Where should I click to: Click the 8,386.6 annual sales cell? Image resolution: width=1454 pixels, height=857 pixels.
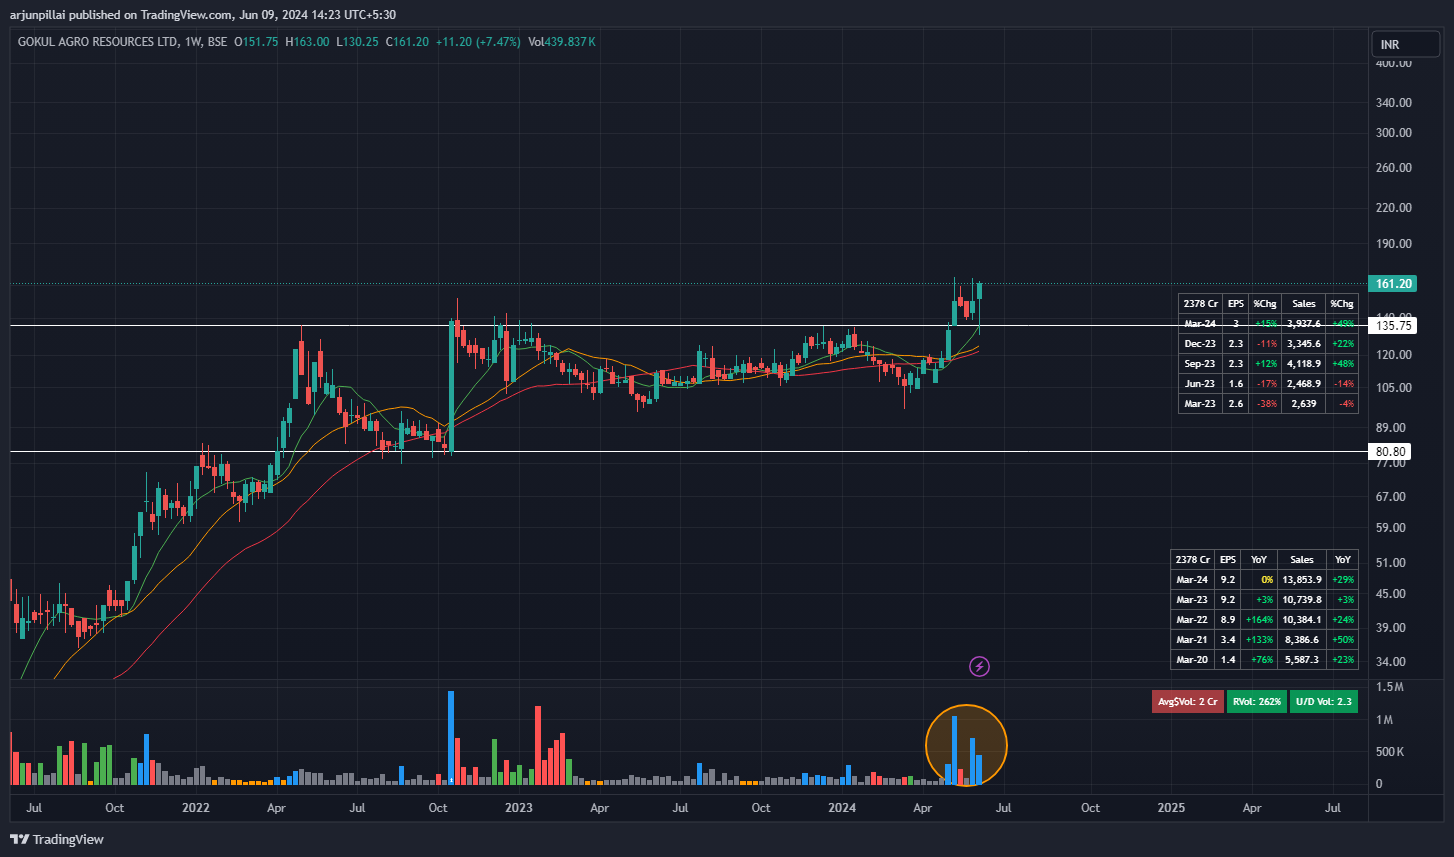tap(1302, 639)
